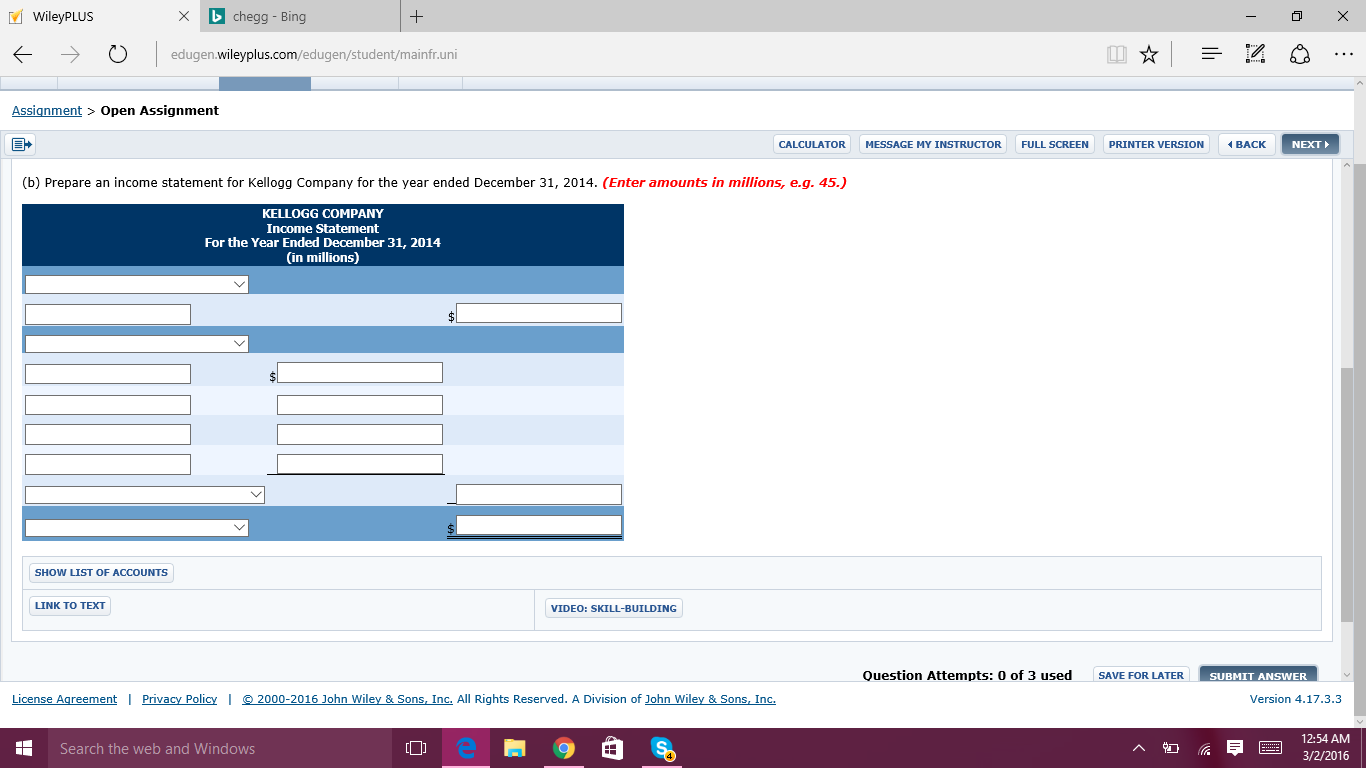Viewport: 1366px width, 768px height.
Task: Click the Wi-Fi network tray icon
Action: click(1204, 748)
